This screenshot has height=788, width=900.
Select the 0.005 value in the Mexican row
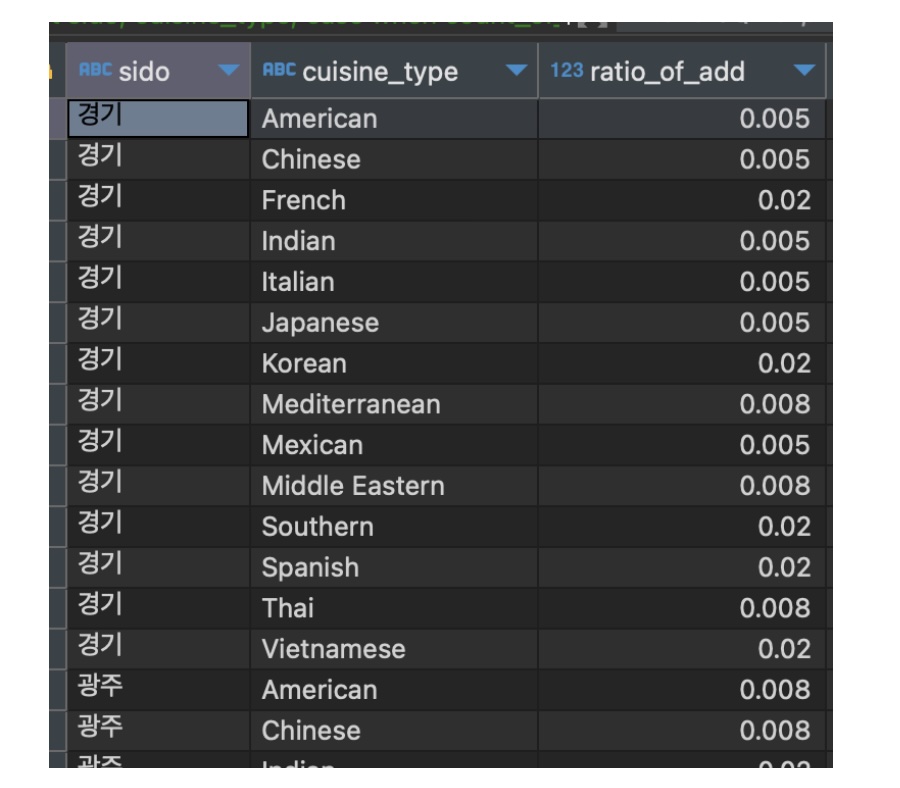point(682,445)
